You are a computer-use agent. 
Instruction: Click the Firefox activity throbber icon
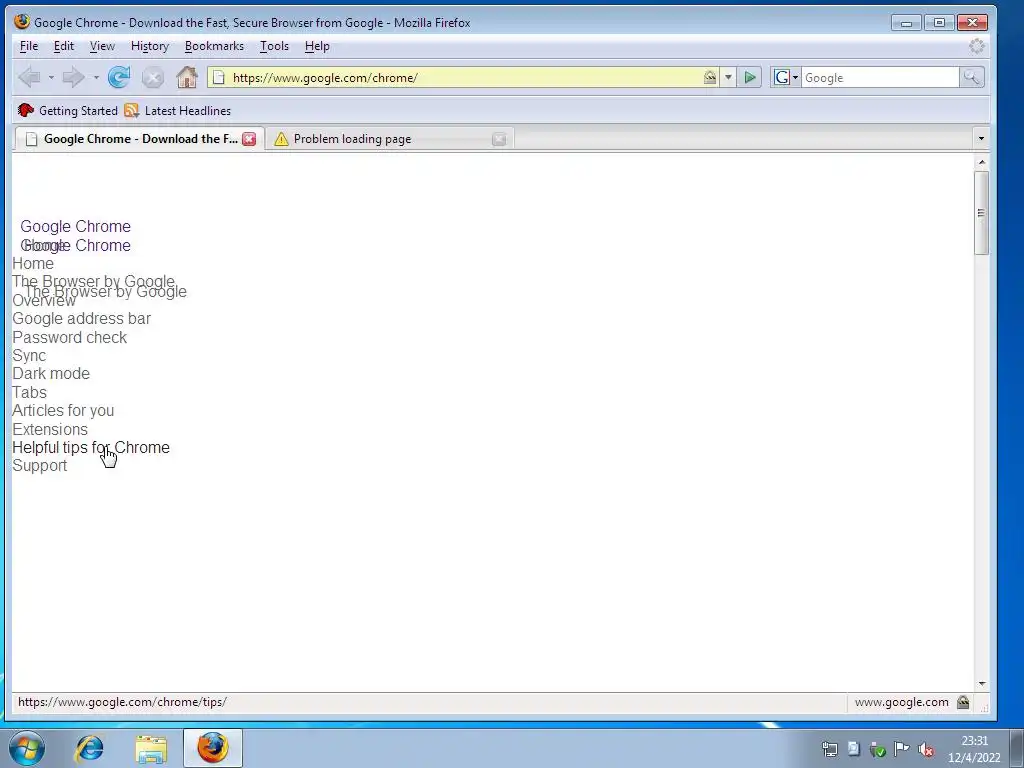coord(976,46)
